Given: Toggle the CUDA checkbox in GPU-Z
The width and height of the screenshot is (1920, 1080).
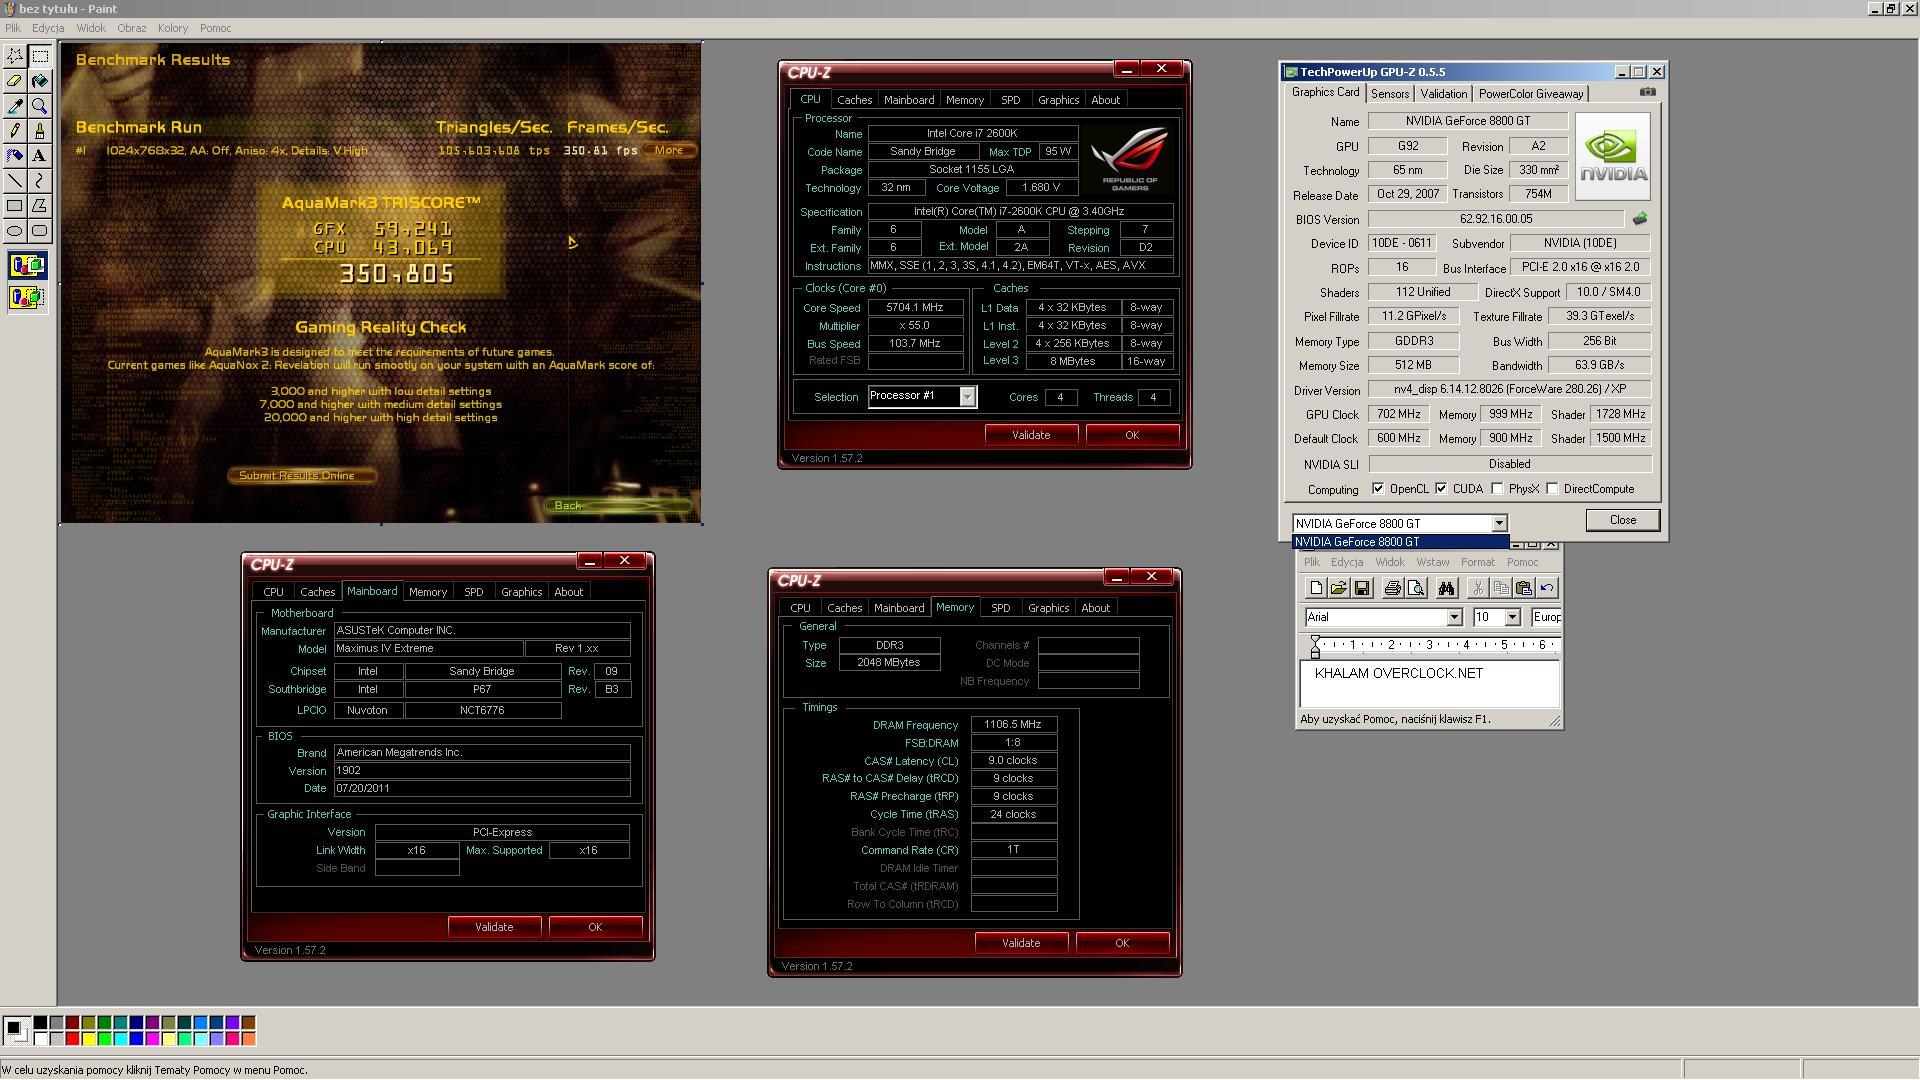Looking at the screenshot, I should coord(1441,489).
